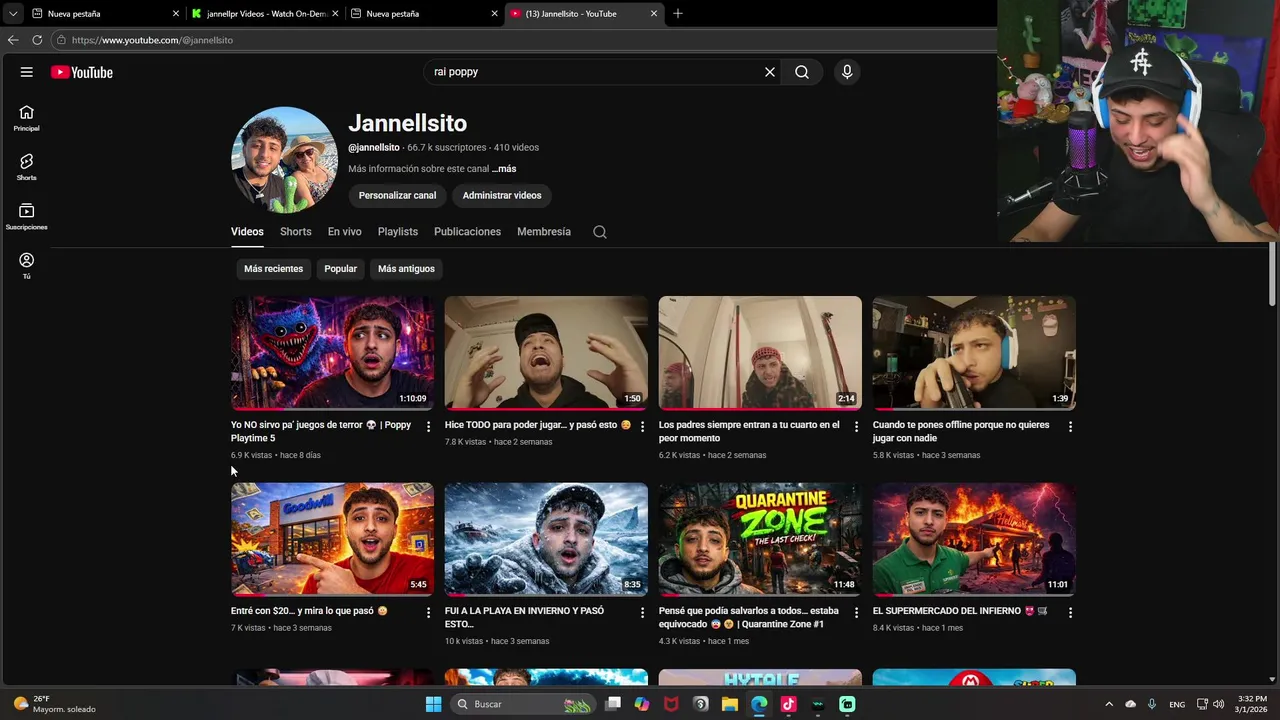The image size is (1280, 720).
Task: Open the Membresía tab
Action: pyautogui.click(x=544, y=232)
